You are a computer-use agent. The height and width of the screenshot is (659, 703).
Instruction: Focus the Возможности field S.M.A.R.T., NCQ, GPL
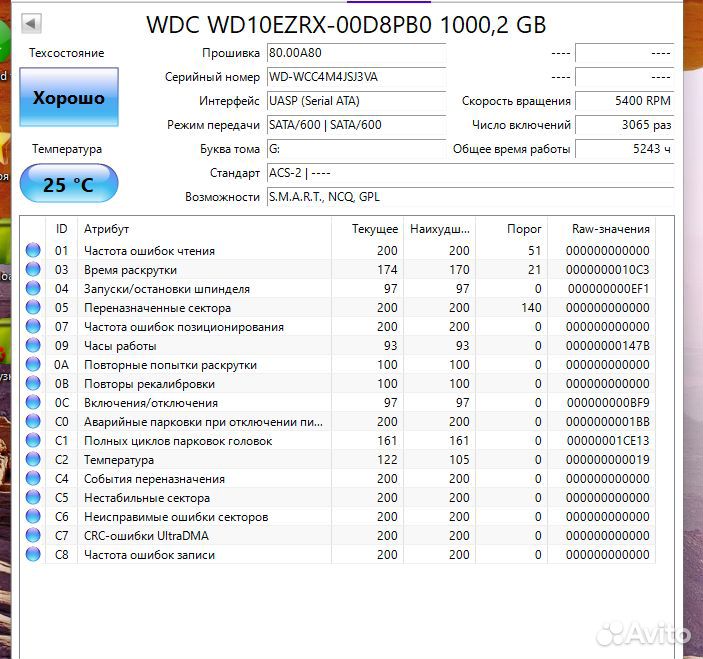coord(470,197)
